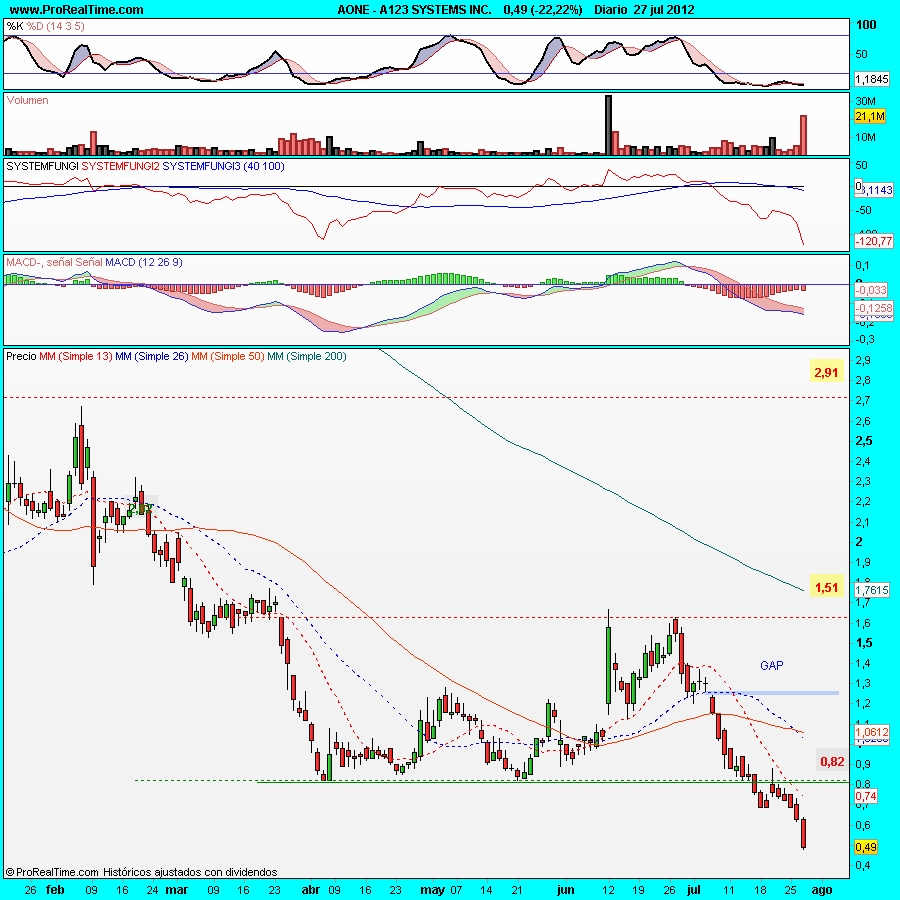Click the tallest black volume bar in June

(608, 125)
